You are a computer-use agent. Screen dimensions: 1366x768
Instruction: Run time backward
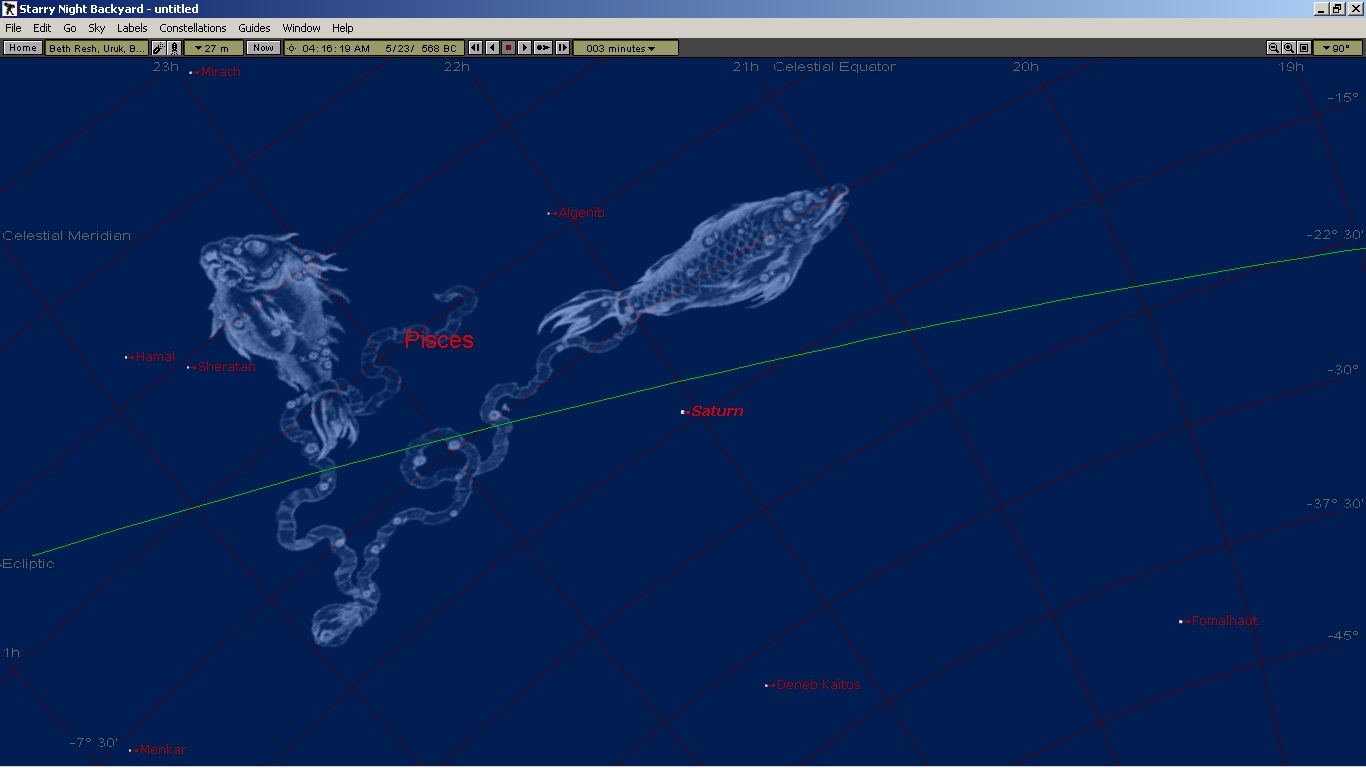(x=492, y=48)
